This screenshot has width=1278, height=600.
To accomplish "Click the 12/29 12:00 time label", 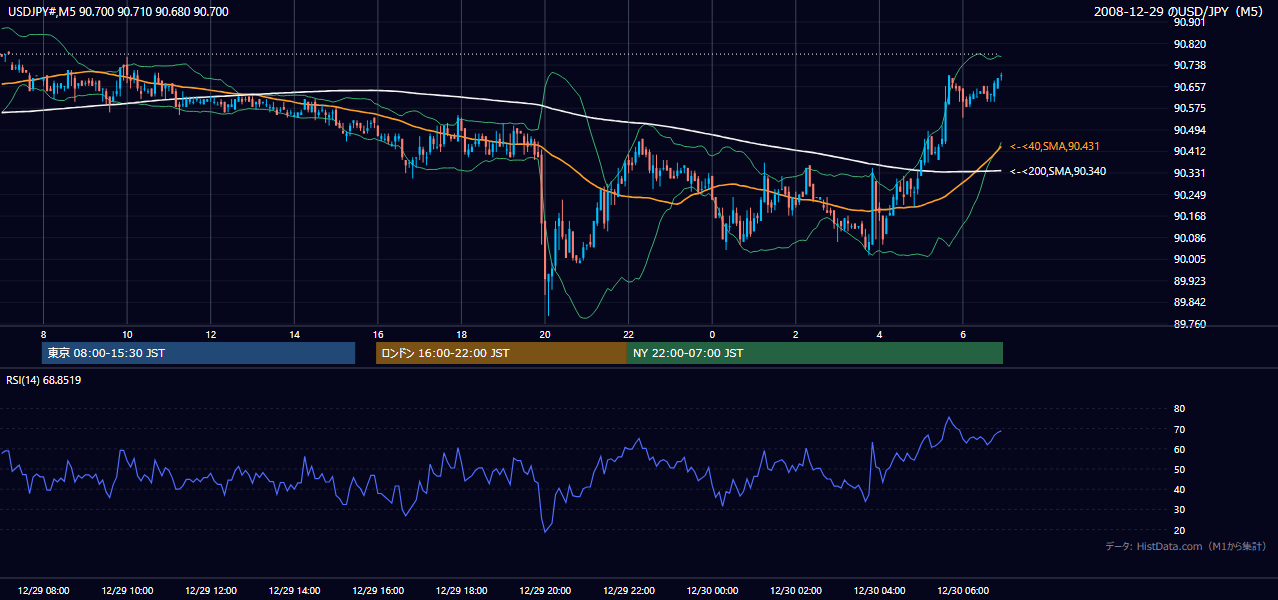I will 211,591.
